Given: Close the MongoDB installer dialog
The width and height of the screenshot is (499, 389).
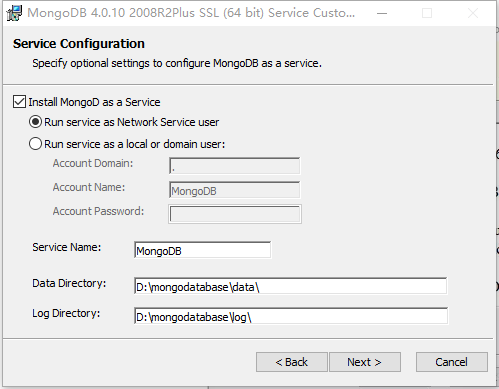Looking at the screenshot, I should tap(473, 13).
